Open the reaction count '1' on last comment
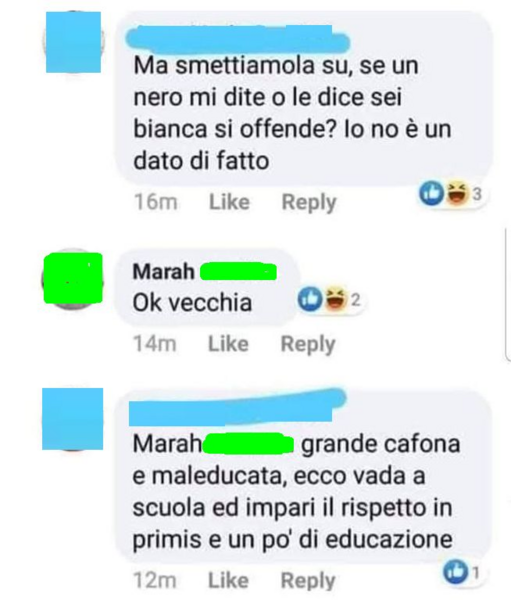 pyautogui.click(x=475, y=573)
